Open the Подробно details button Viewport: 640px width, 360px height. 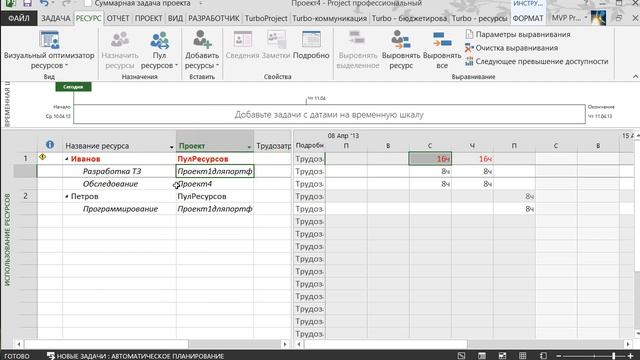click(x=311, y=45)
